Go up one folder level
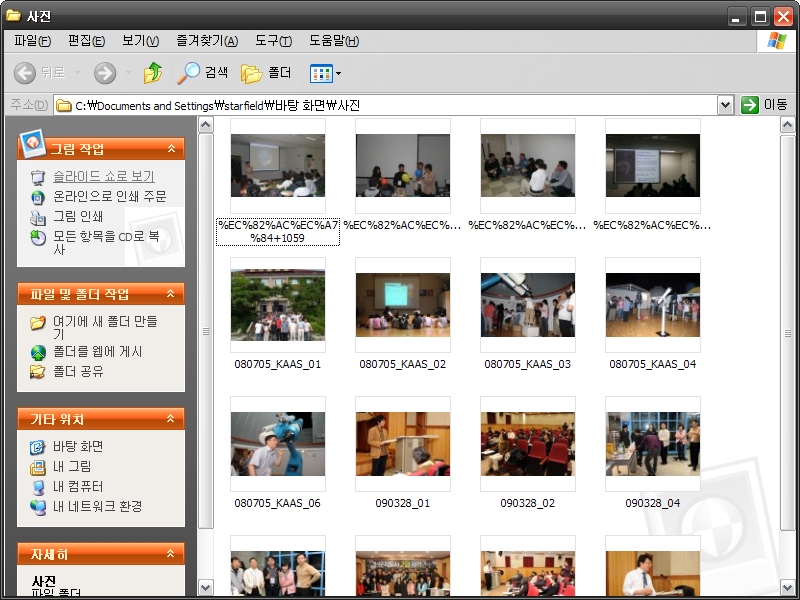 pos(153,73)
